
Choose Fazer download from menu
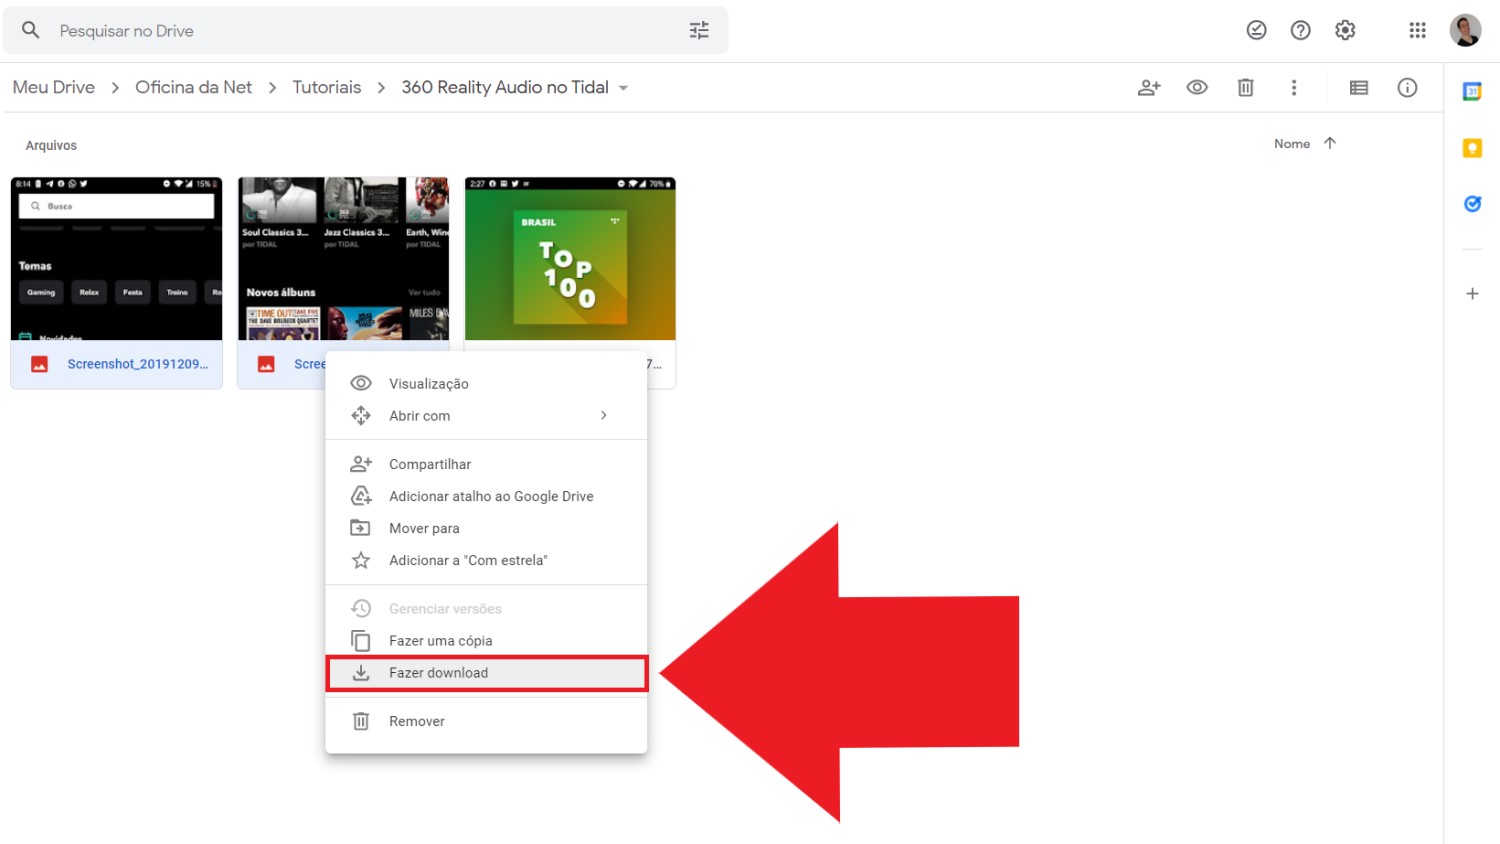point(486,673)
